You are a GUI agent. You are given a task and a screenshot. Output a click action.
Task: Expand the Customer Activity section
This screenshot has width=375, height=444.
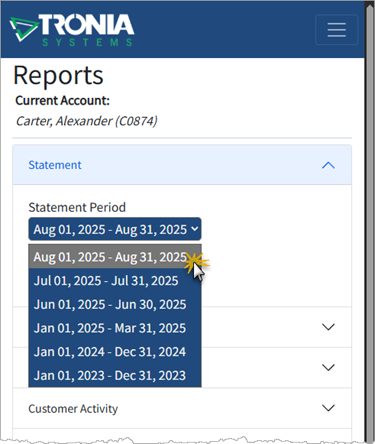182,408
